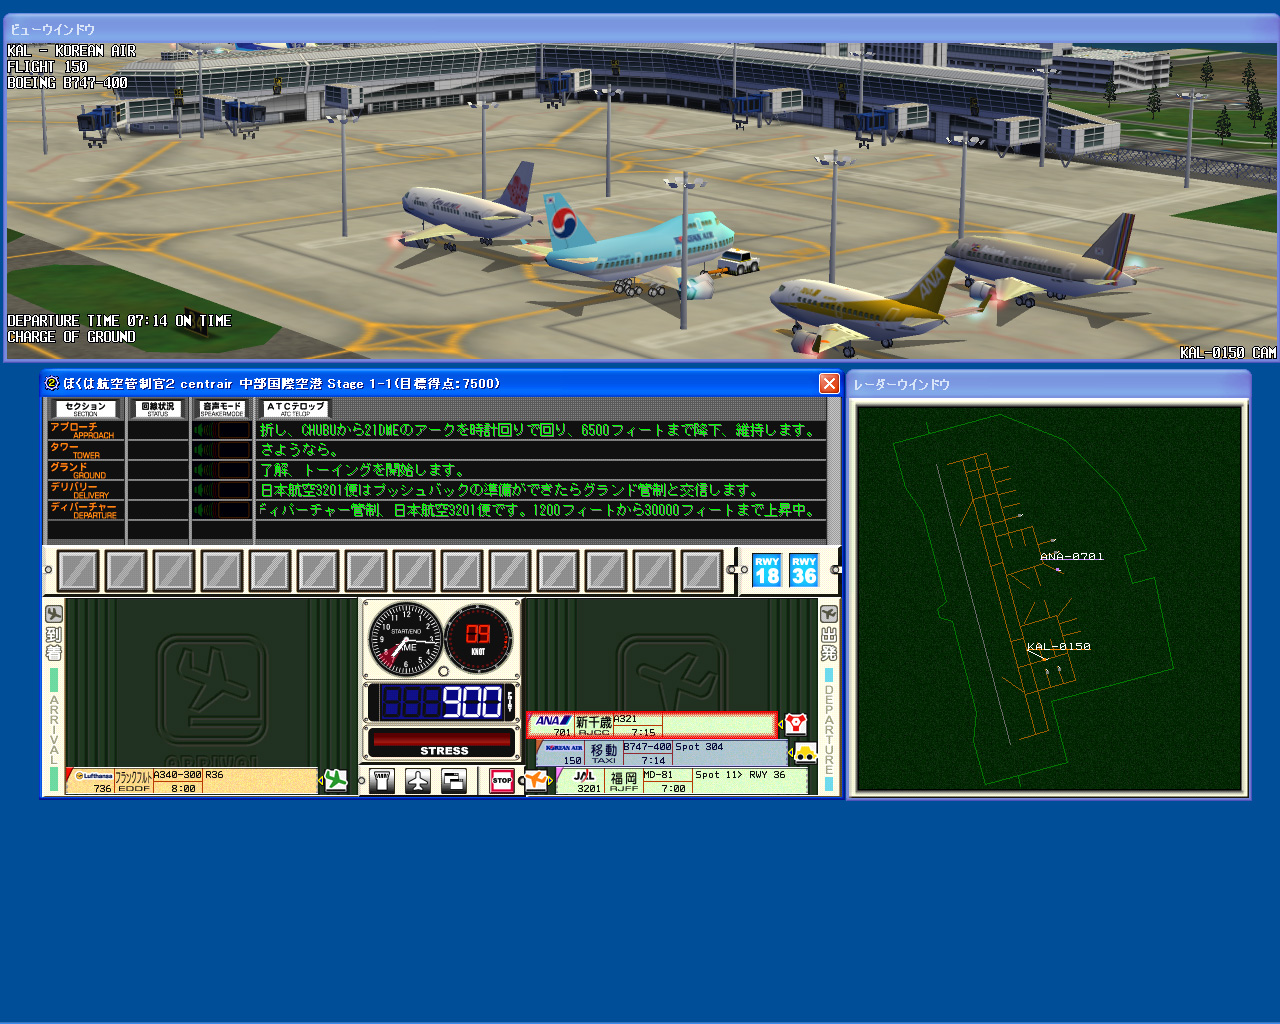Click 'DEPARTURE TIME 07:14 ON TIME' text
Viewport: 1280px width, 1024px height.
coord(119,321)
